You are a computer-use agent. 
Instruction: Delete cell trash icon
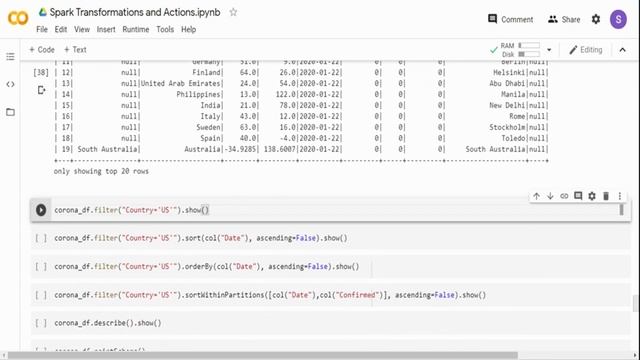coord(606,196)
